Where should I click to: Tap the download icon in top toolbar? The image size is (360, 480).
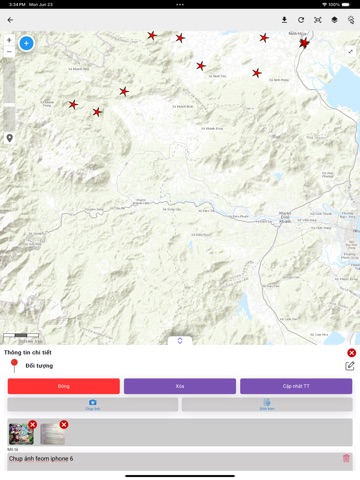[284, 20]
